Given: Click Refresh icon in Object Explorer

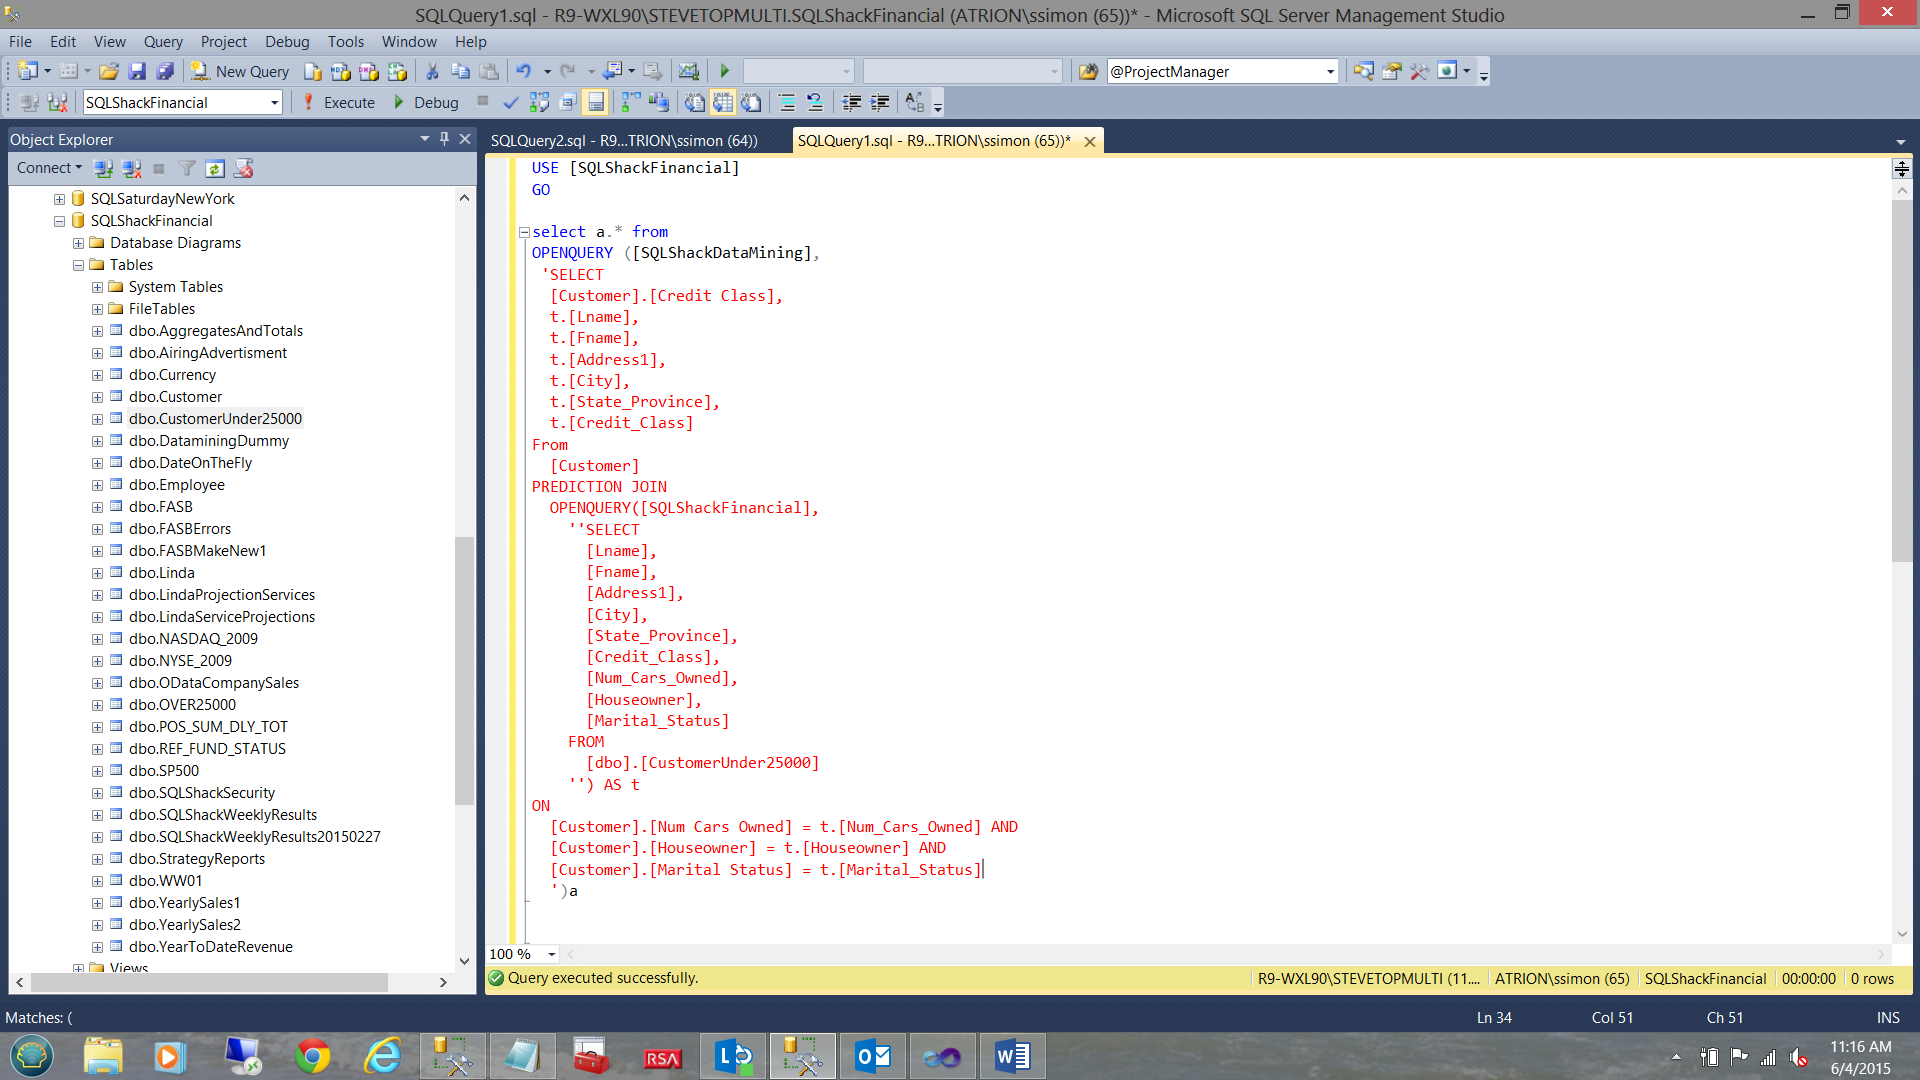Looking at the screenshot, I should tap(215, 168).
